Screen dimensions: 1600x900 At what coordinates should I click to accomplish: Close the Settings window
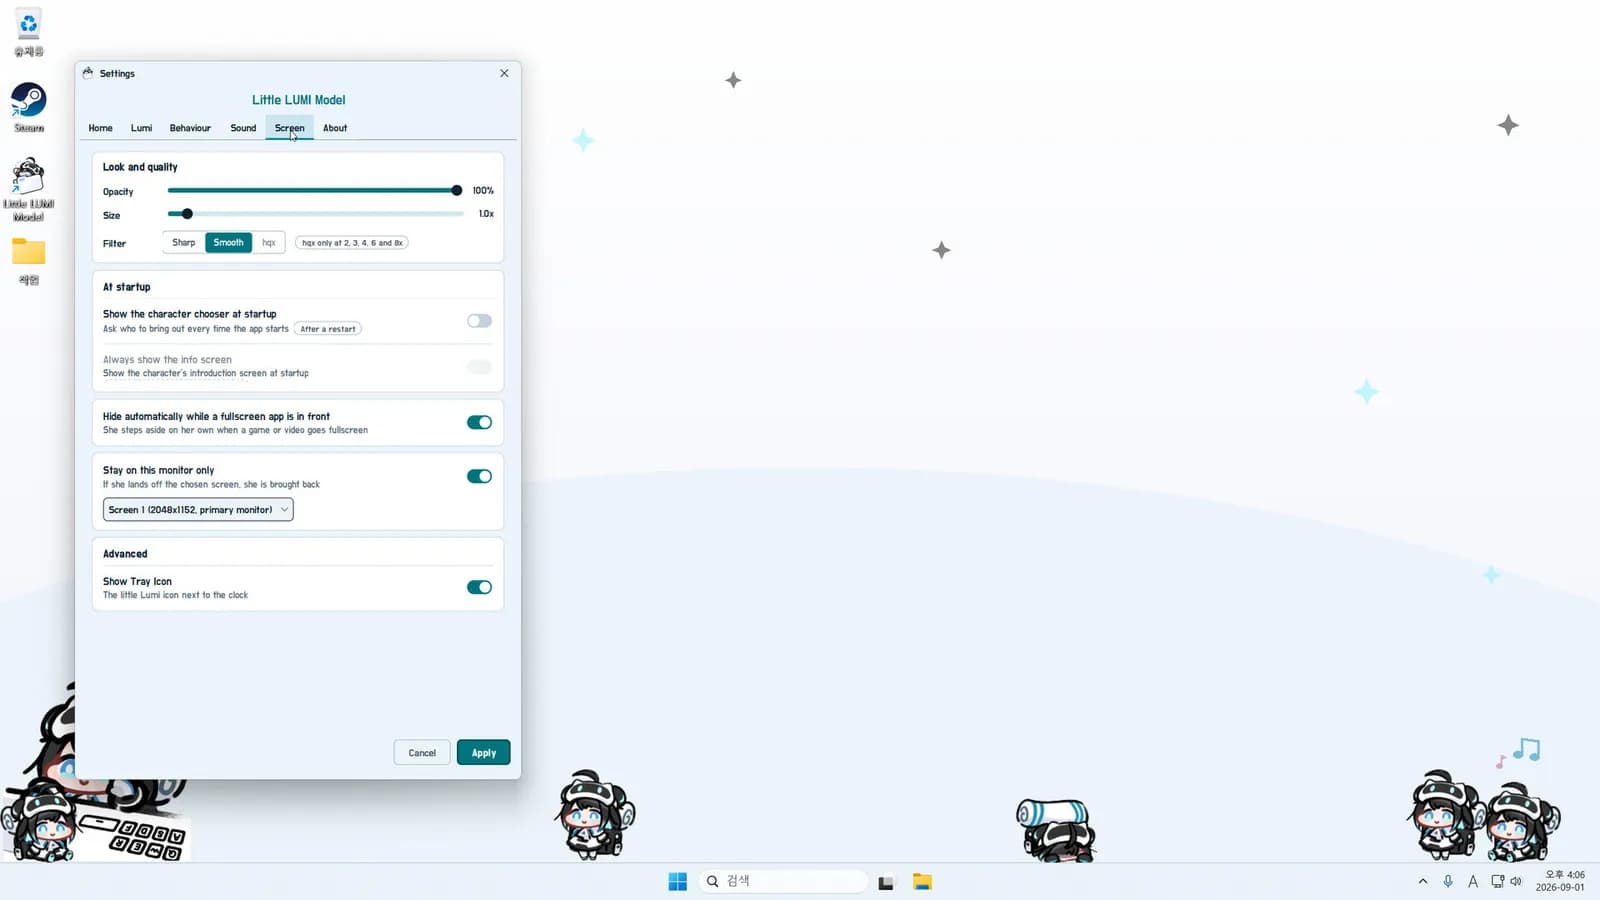(504, 73)
